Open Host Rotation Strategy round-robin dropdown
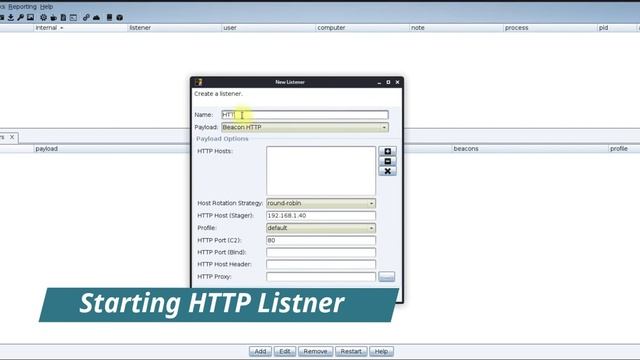Viewport: 640px width, 360px height. (321, 203)
